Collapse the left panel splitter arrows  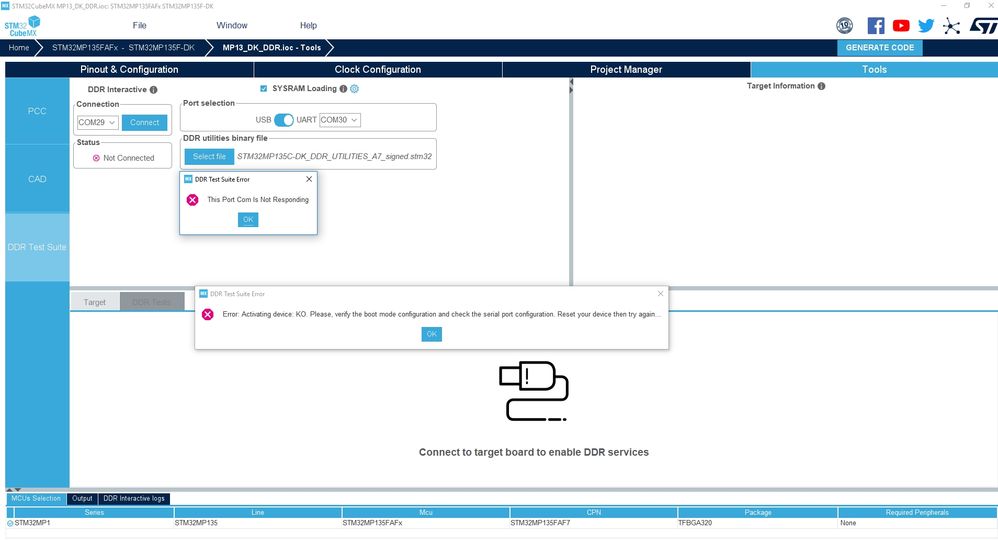(x=571, y=86)
